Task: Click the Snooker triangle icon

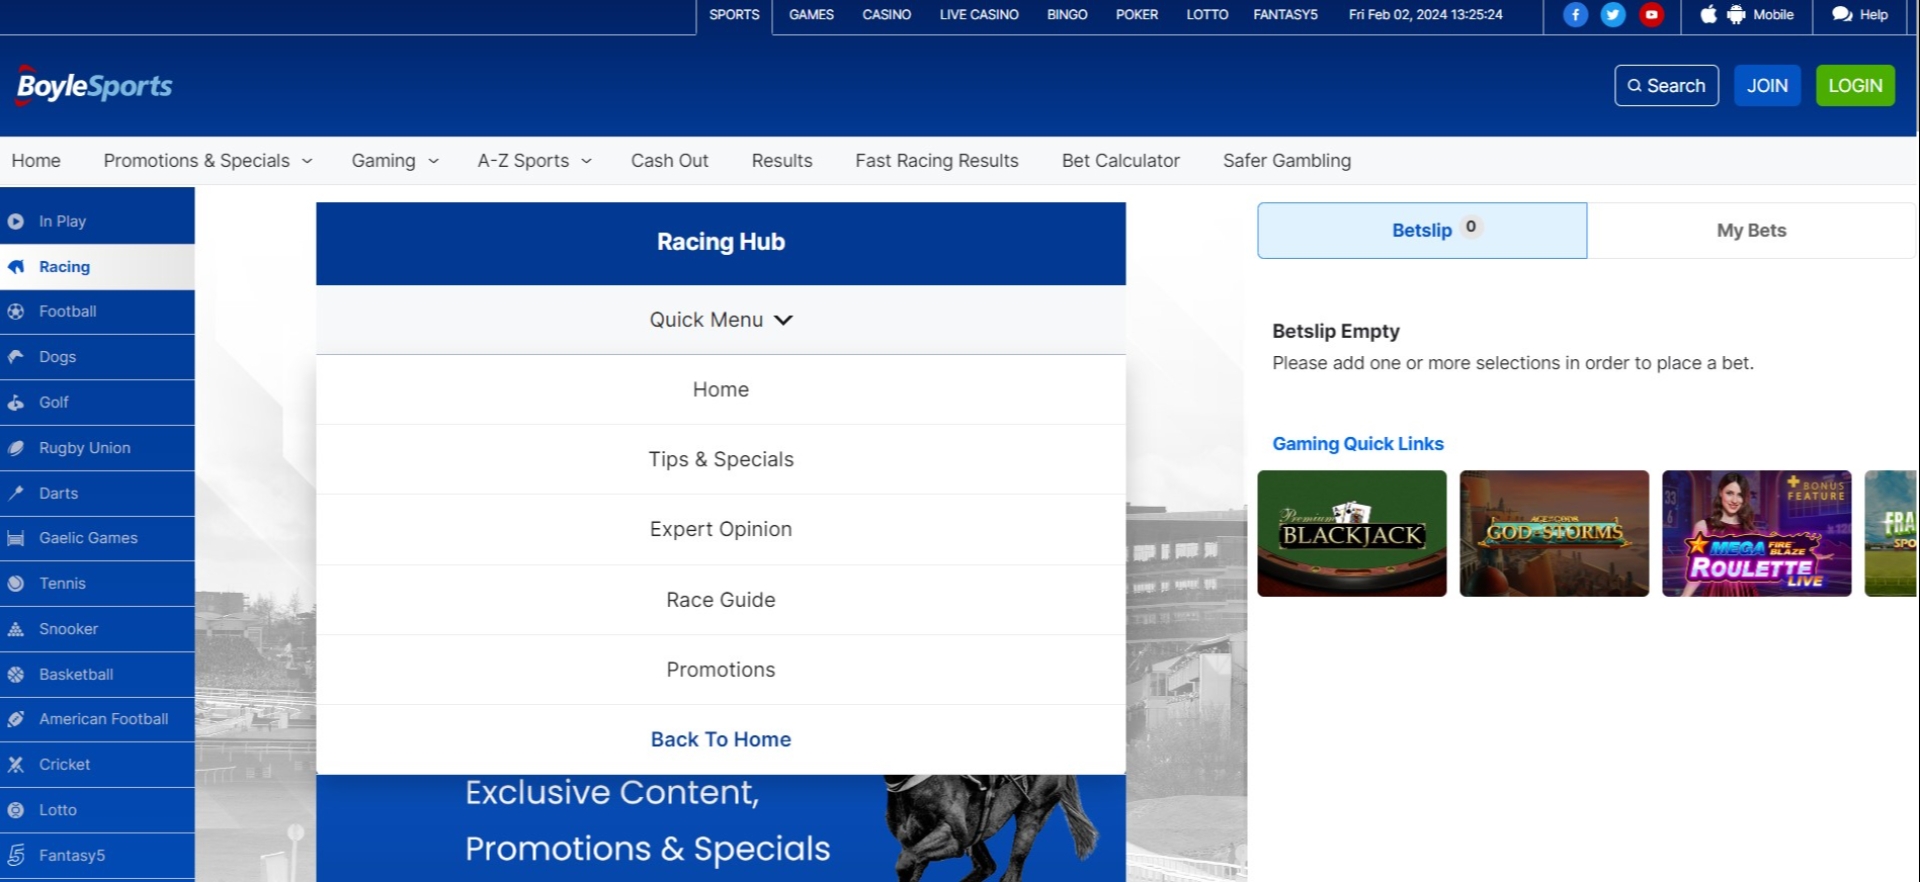Action: tap(16, 629)
